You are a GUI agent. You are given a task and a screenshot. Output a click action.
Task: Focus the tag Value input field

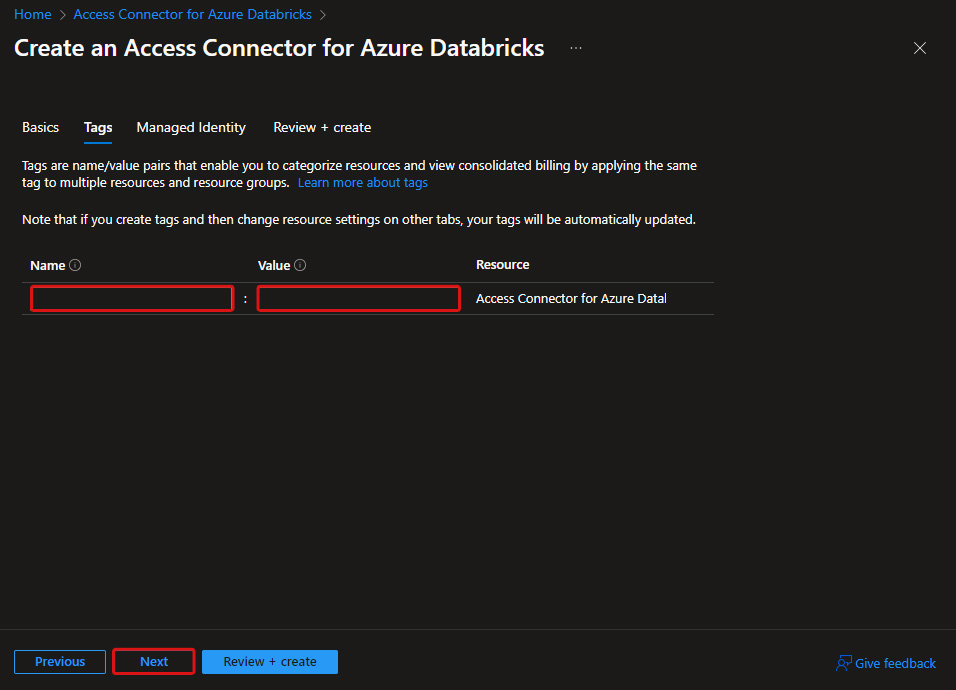[x=358, y=299]
